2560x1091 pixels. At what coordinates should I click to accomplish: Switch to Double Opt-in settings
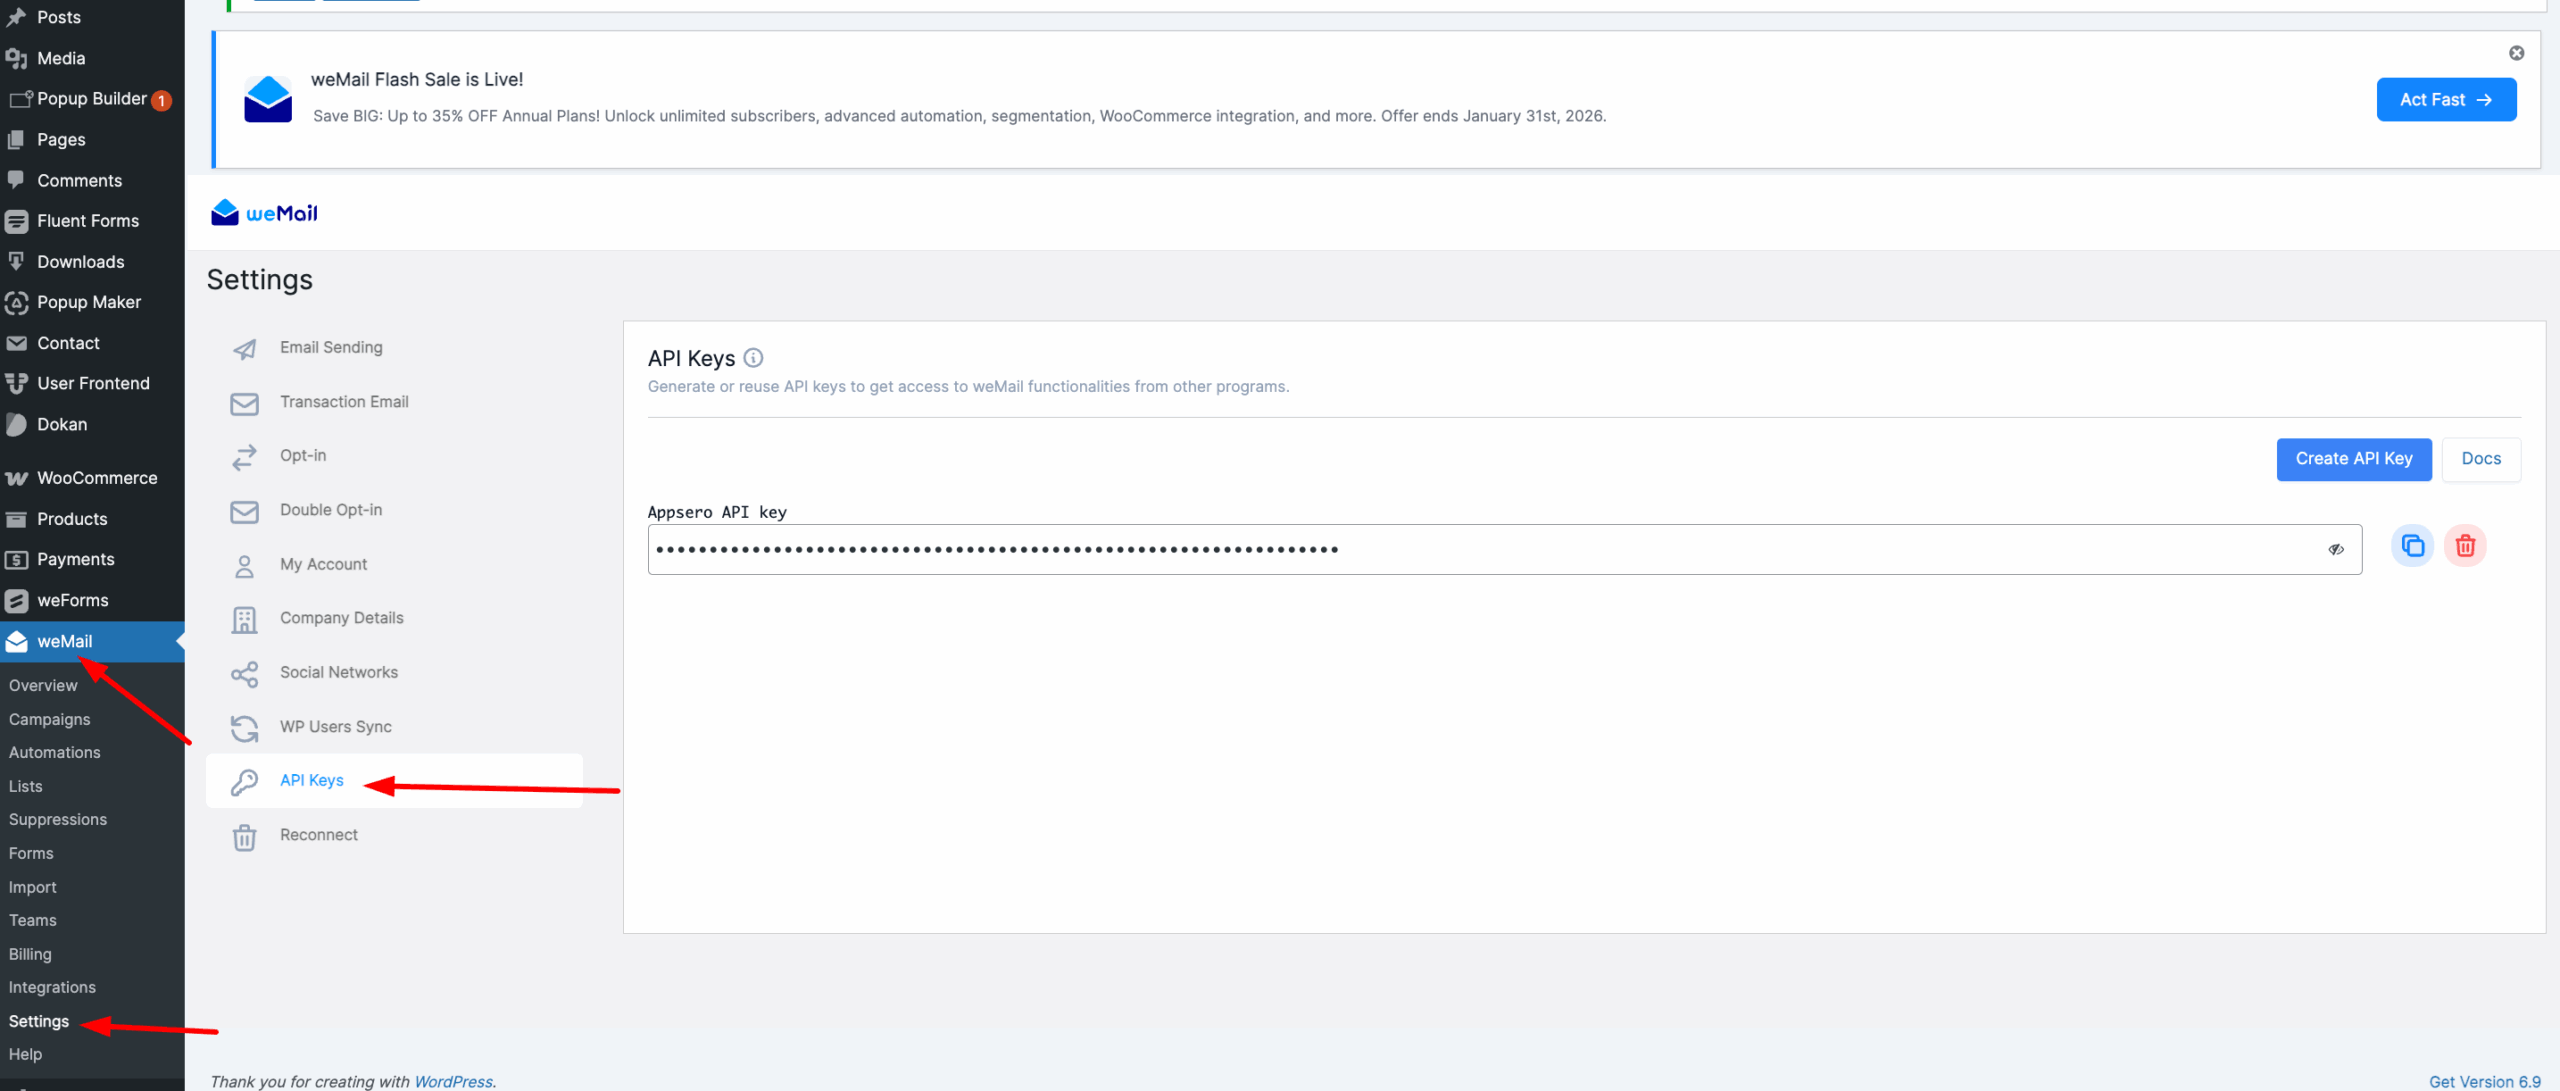(x=331, y=510)
